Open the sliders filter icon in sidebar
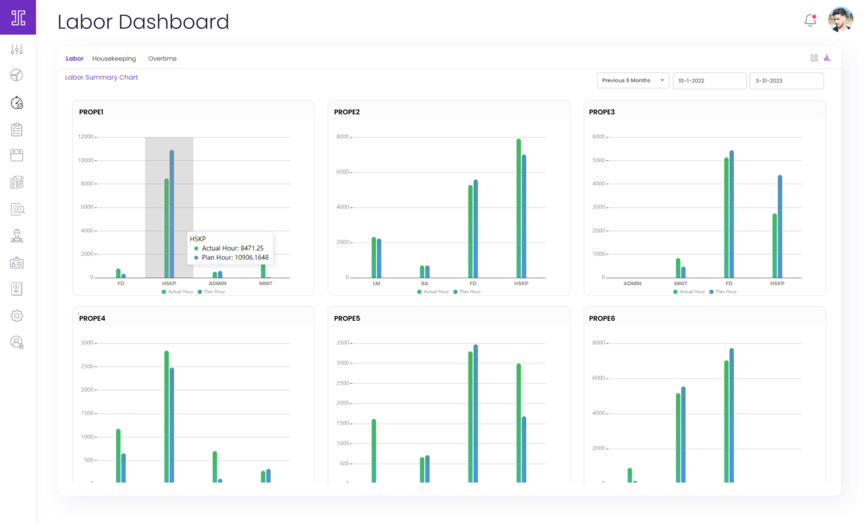 [x=17, y=49]
